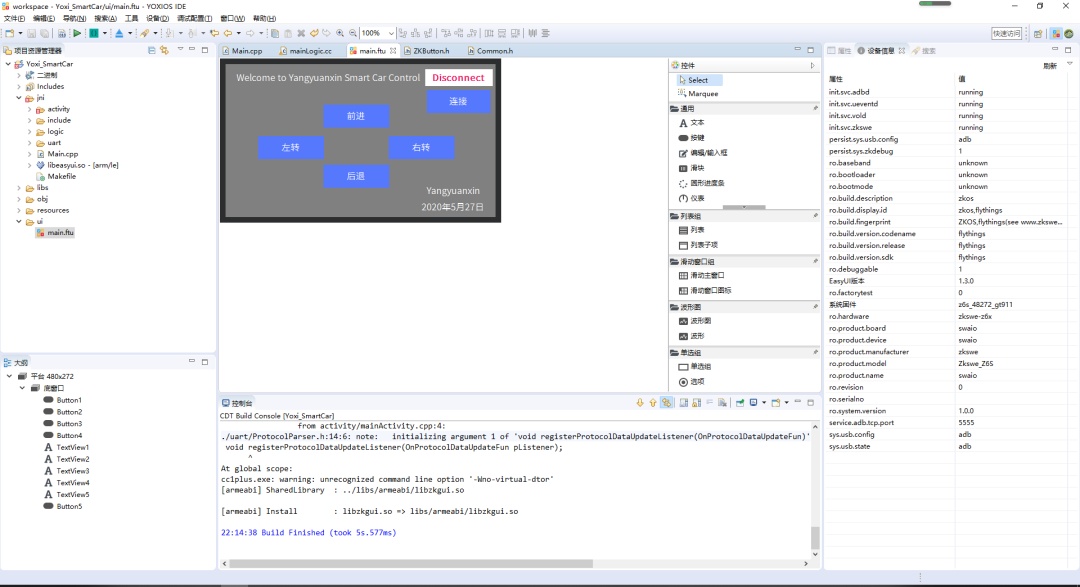
Task: Click Collapse All icon in project explorer
Action: pos(152,50)
